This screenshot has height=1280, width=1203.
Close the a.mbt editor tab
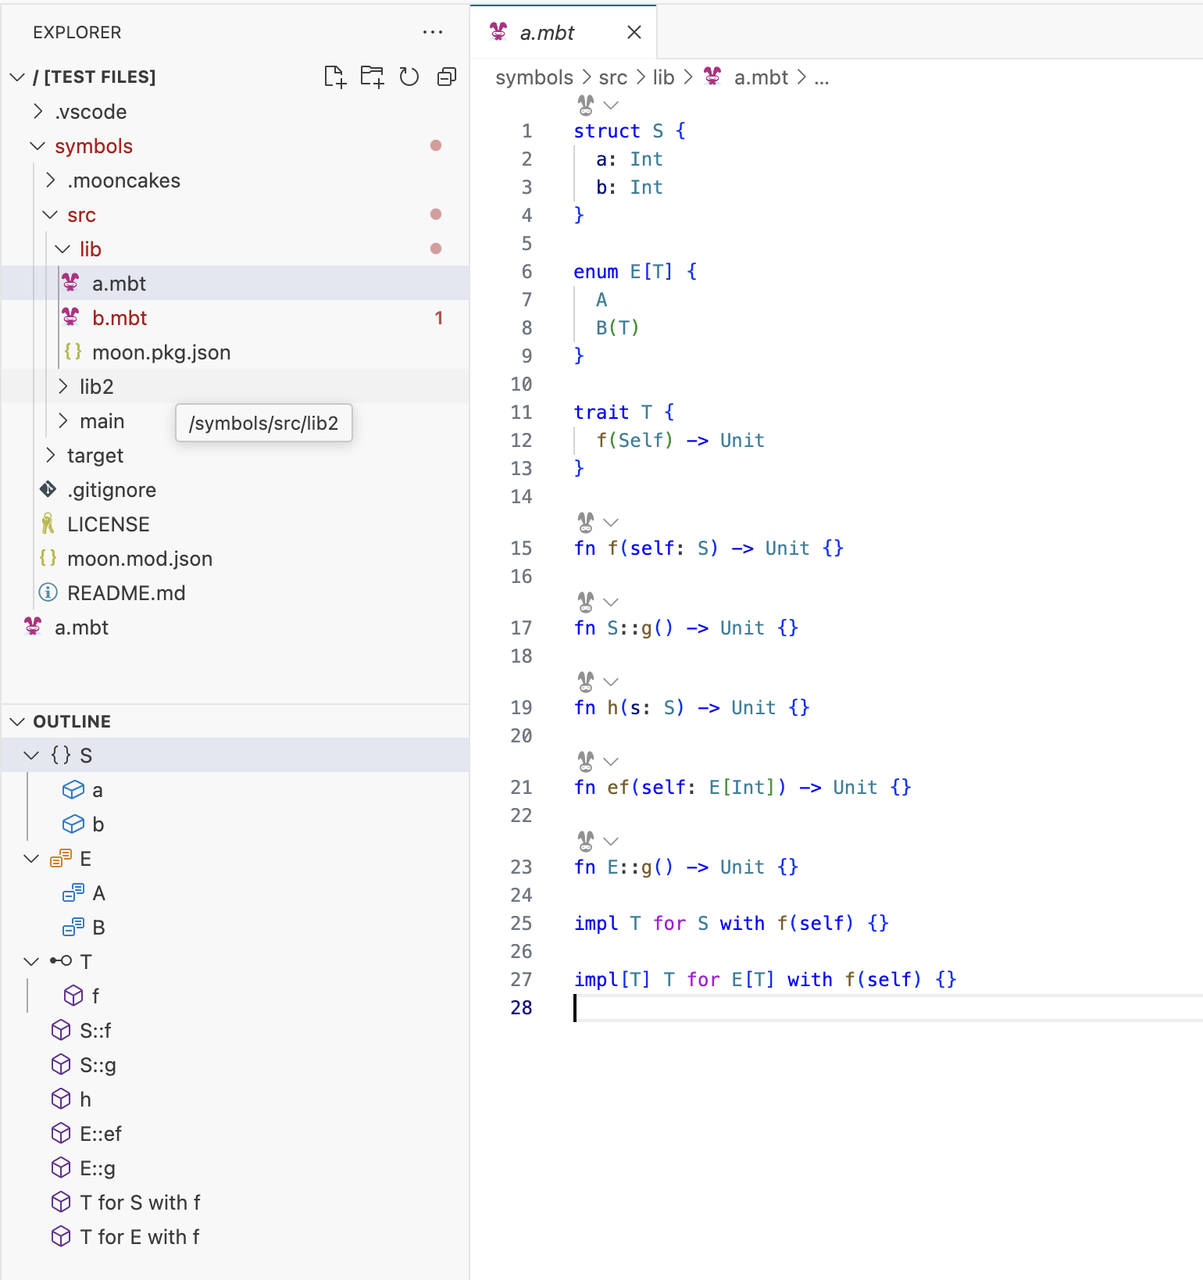[634, 32]
